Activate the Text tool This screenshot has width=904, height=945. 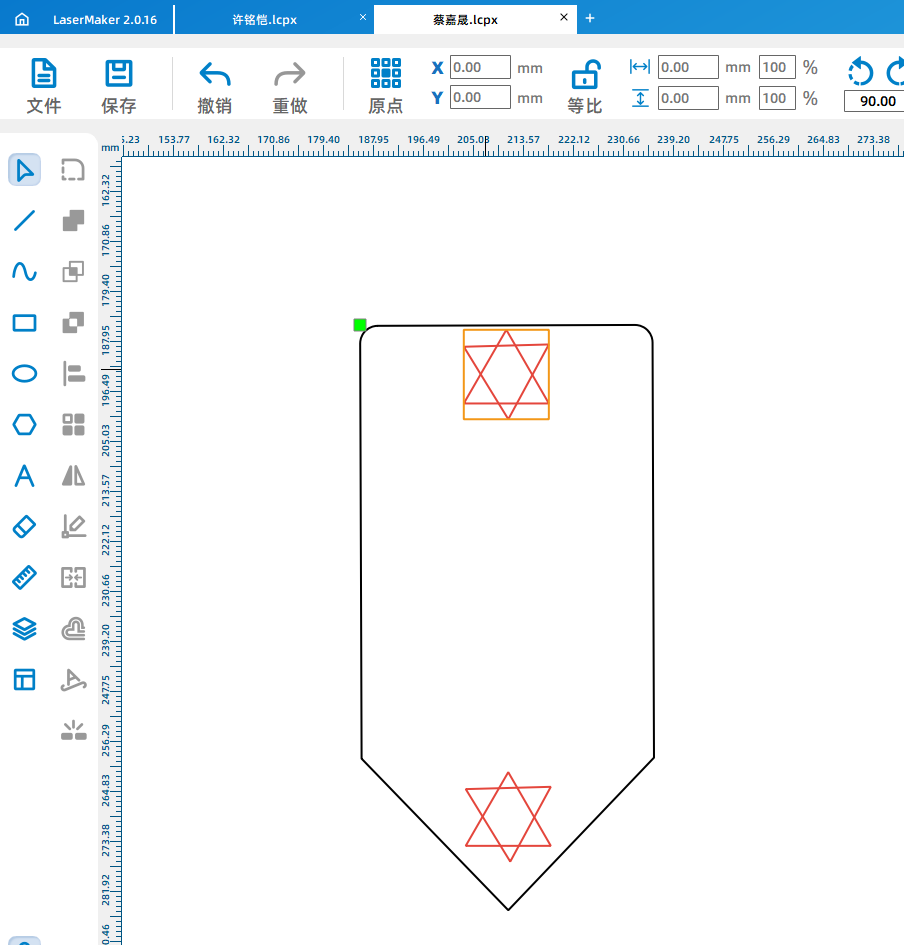coord(24,476)
